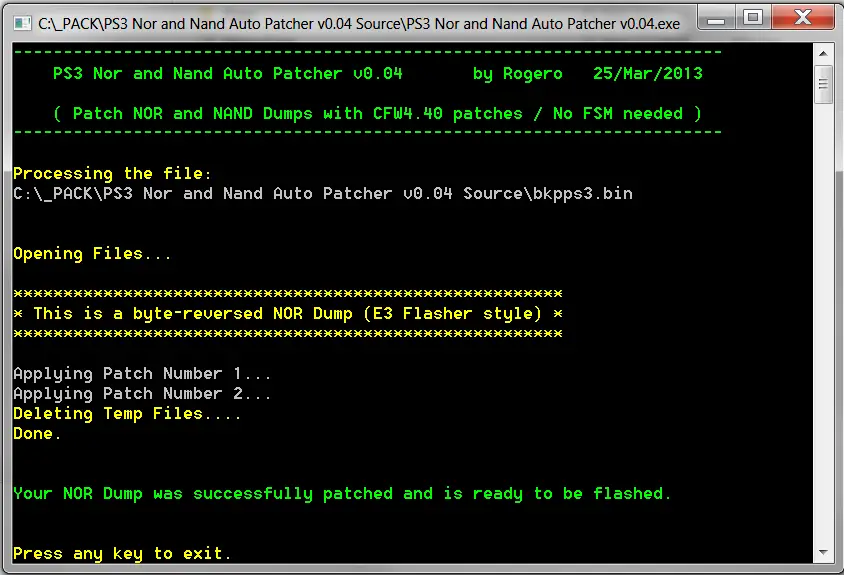The image size is (844, 575).
Task: Click the 'successfully patched' result message
Action: (342, 494)
